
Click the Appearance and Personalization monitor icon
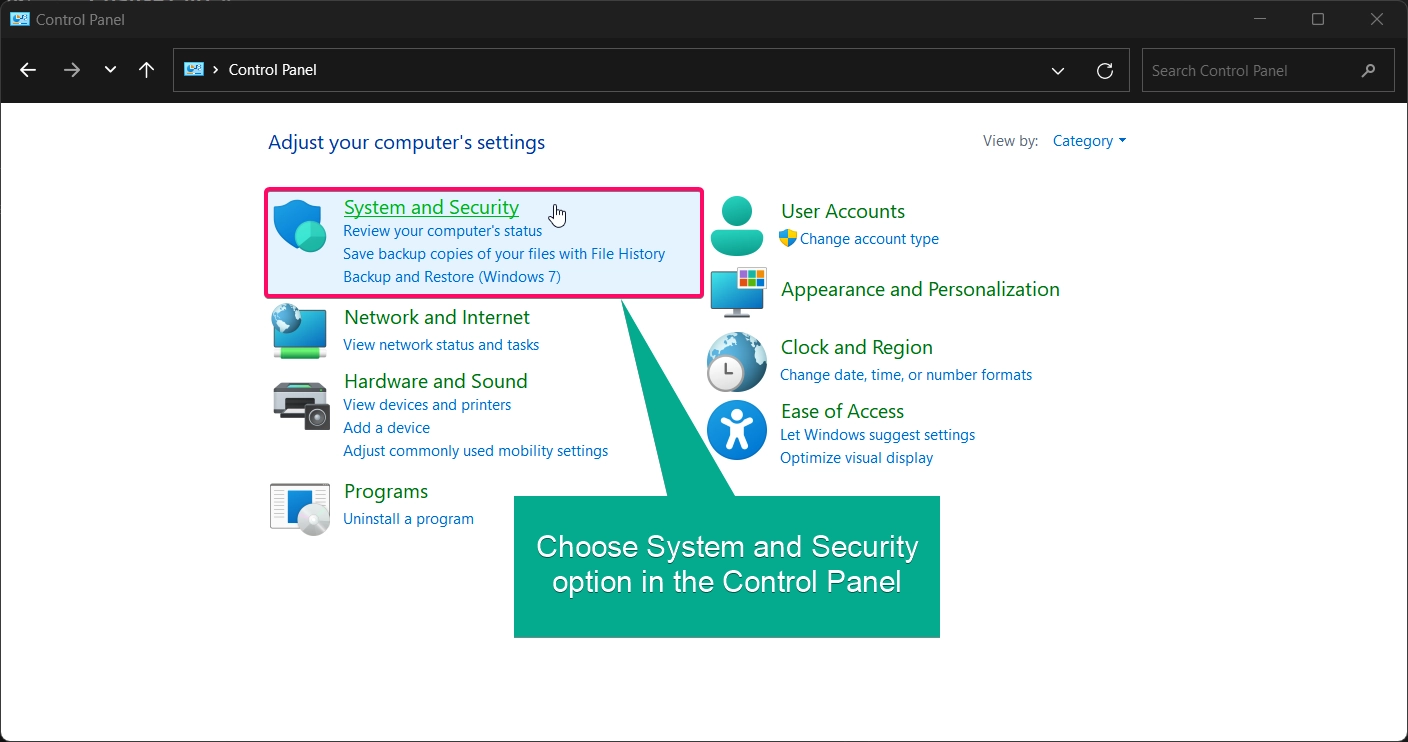[738, 291]
